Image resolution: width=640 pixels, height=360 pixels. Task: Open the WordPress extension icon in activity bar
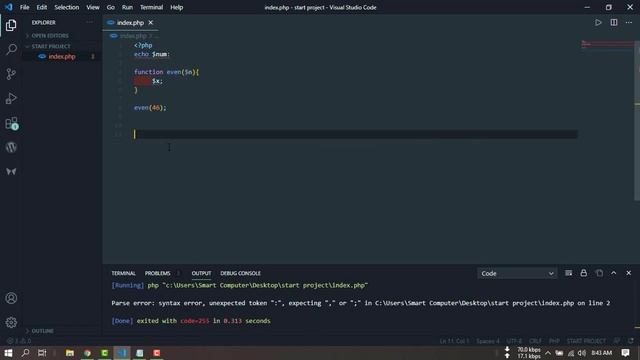click(x=11, y=147)
